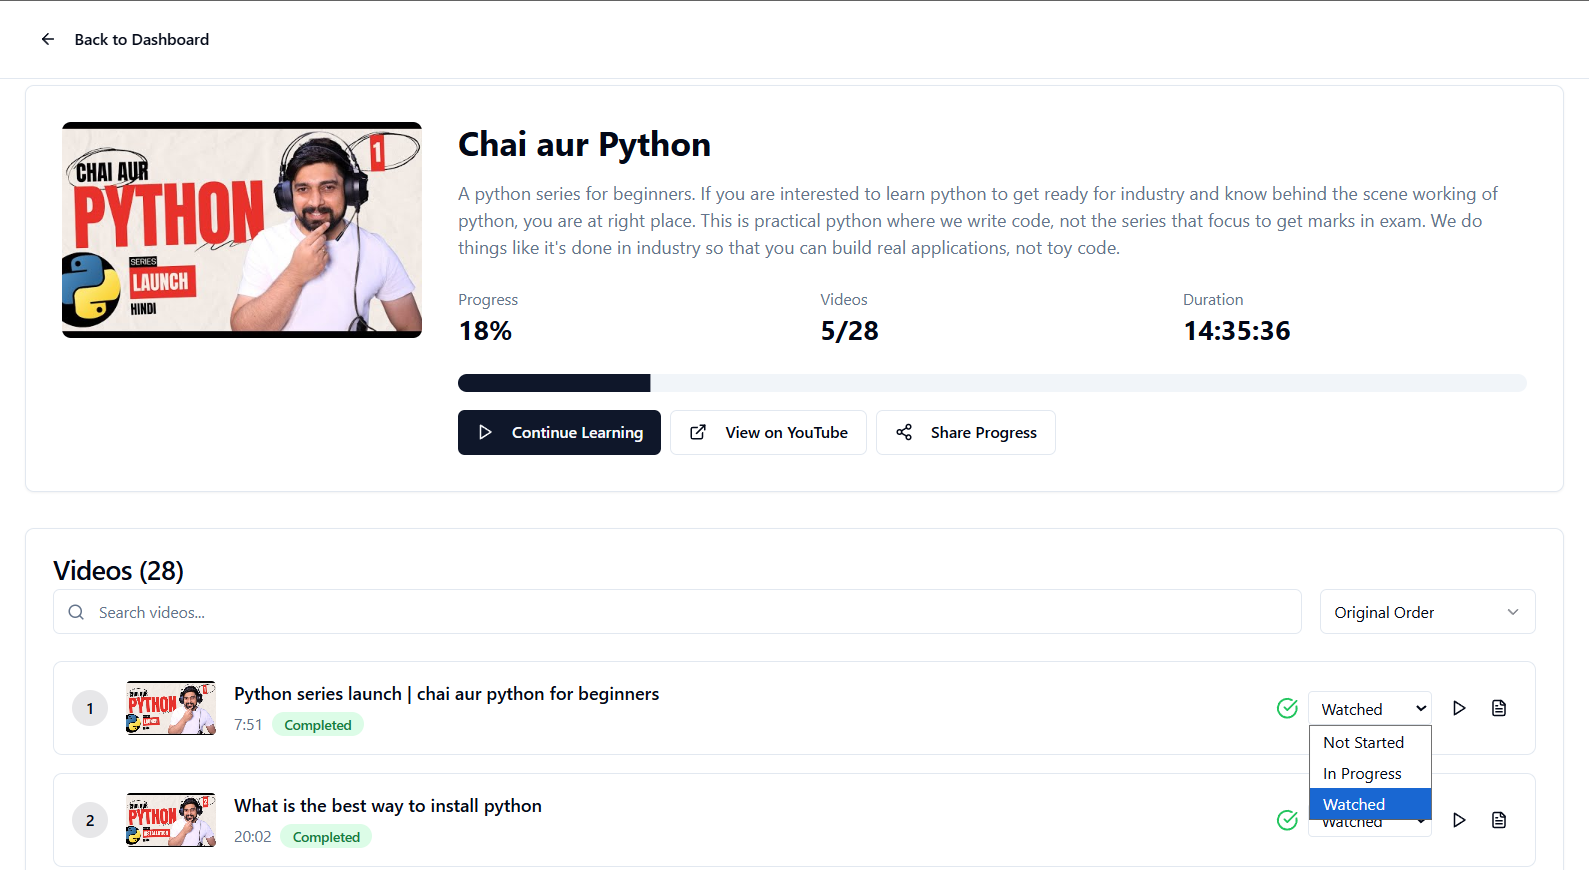Click title 'What is the best way to install python'
Image resolution: width=1589 pixels, height=870 pixels.
pyautogui.click(x=388, y=806)
